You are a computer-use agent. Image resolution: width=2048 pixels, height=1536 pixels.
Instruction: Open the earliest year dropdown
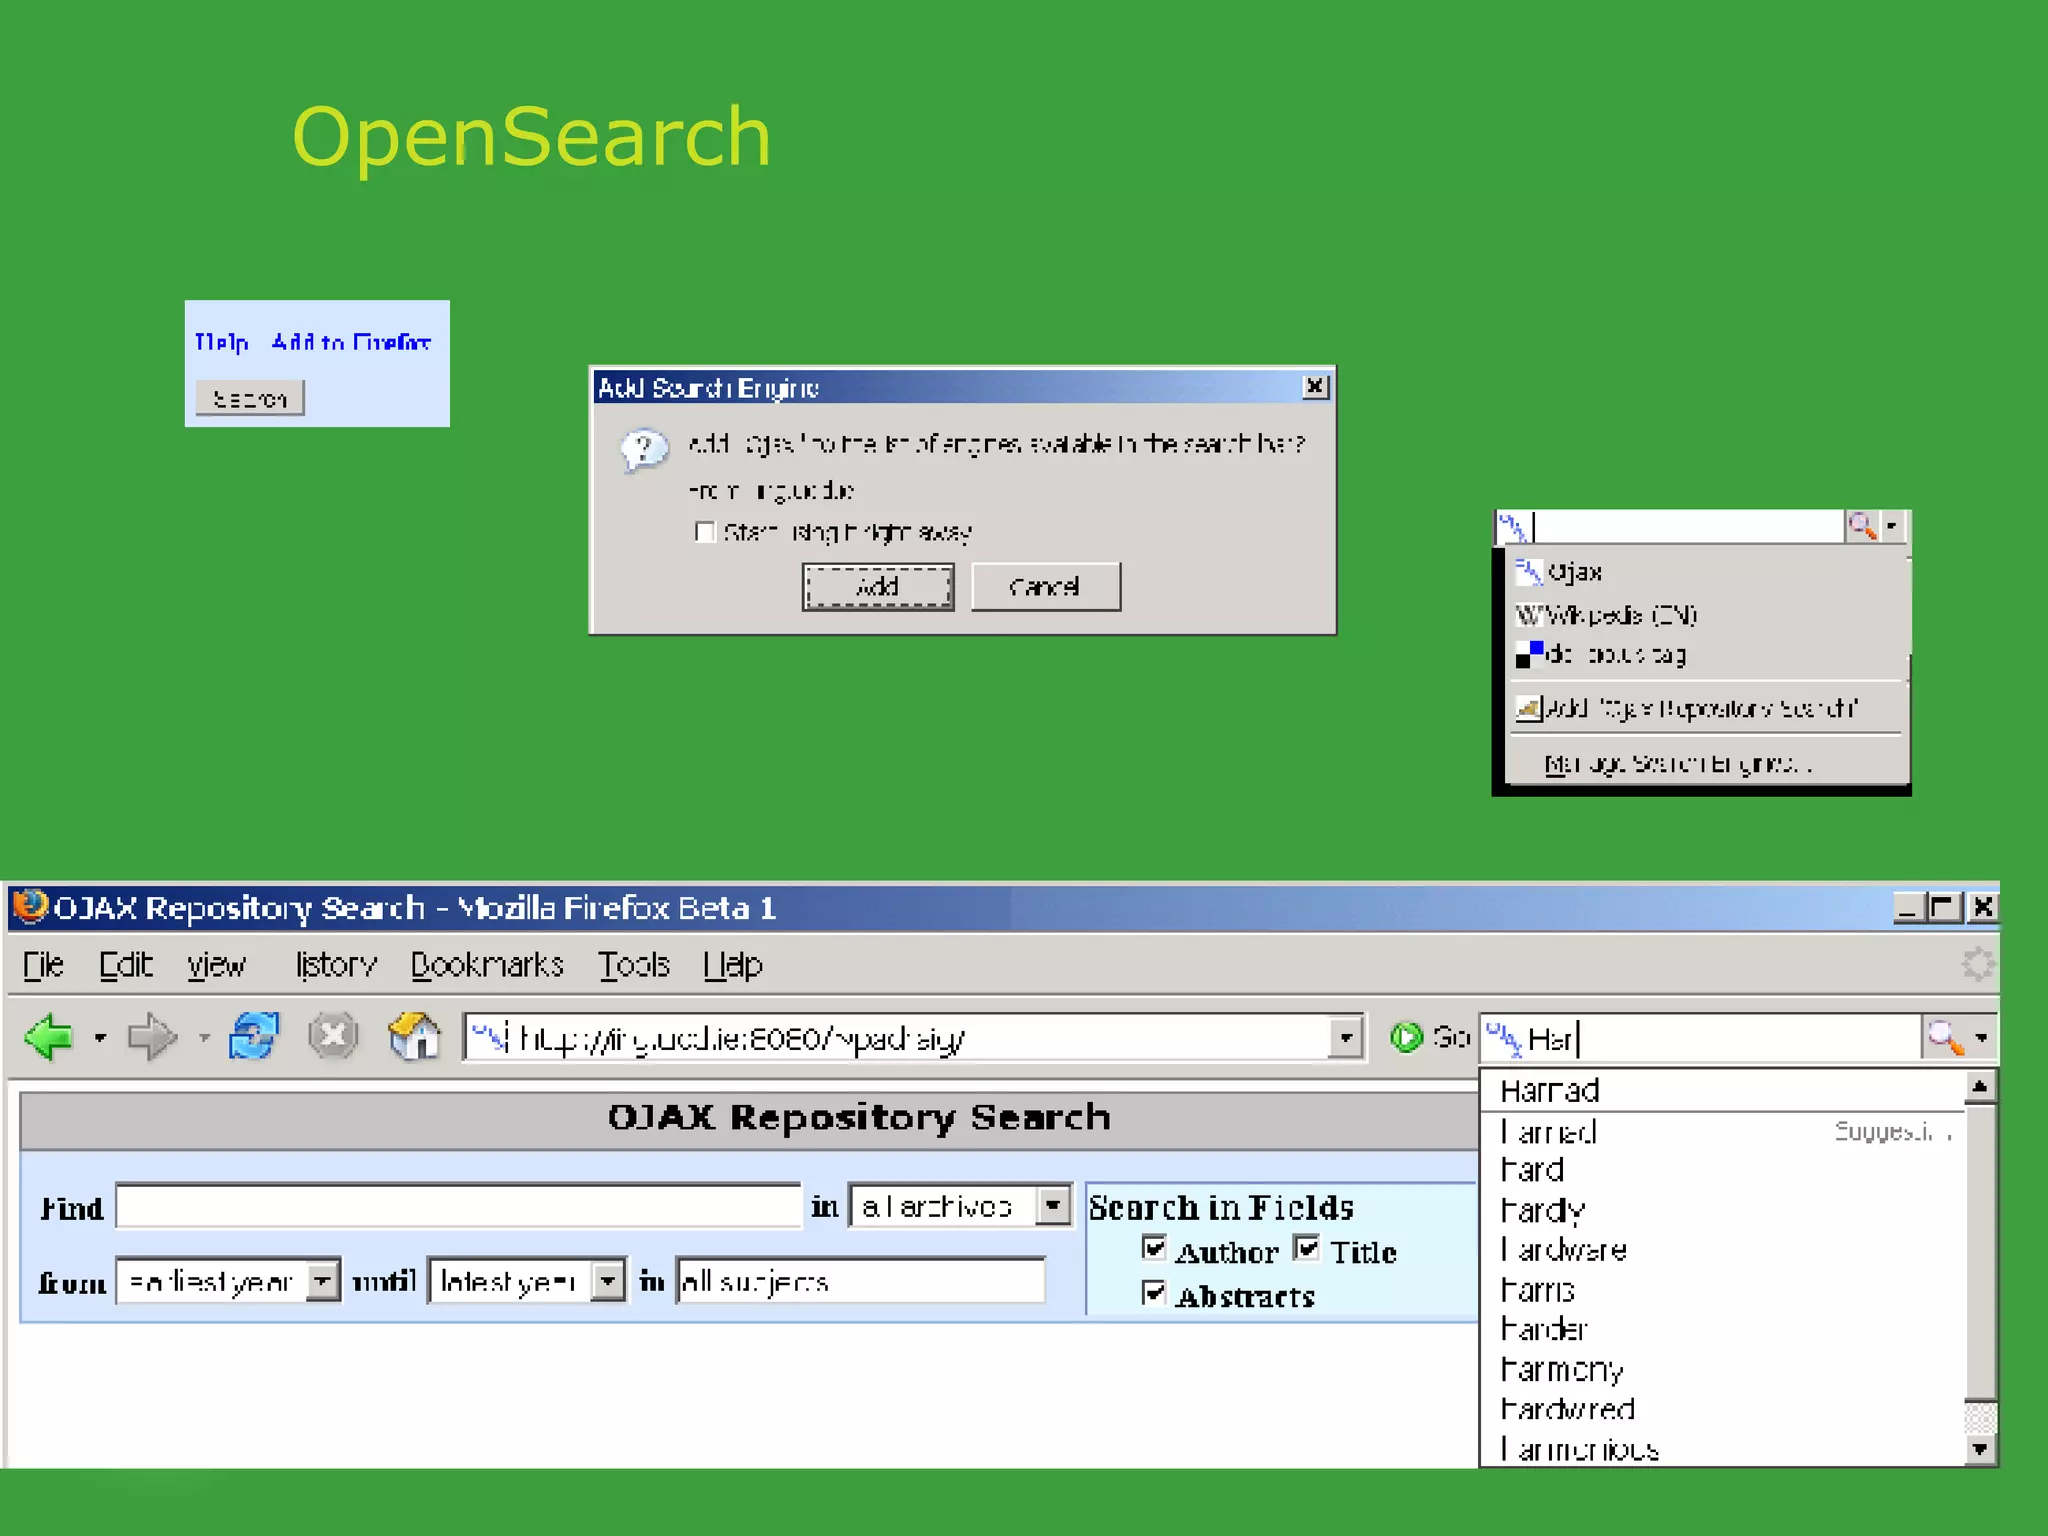pyautogui.click(x=322, y=1280)
